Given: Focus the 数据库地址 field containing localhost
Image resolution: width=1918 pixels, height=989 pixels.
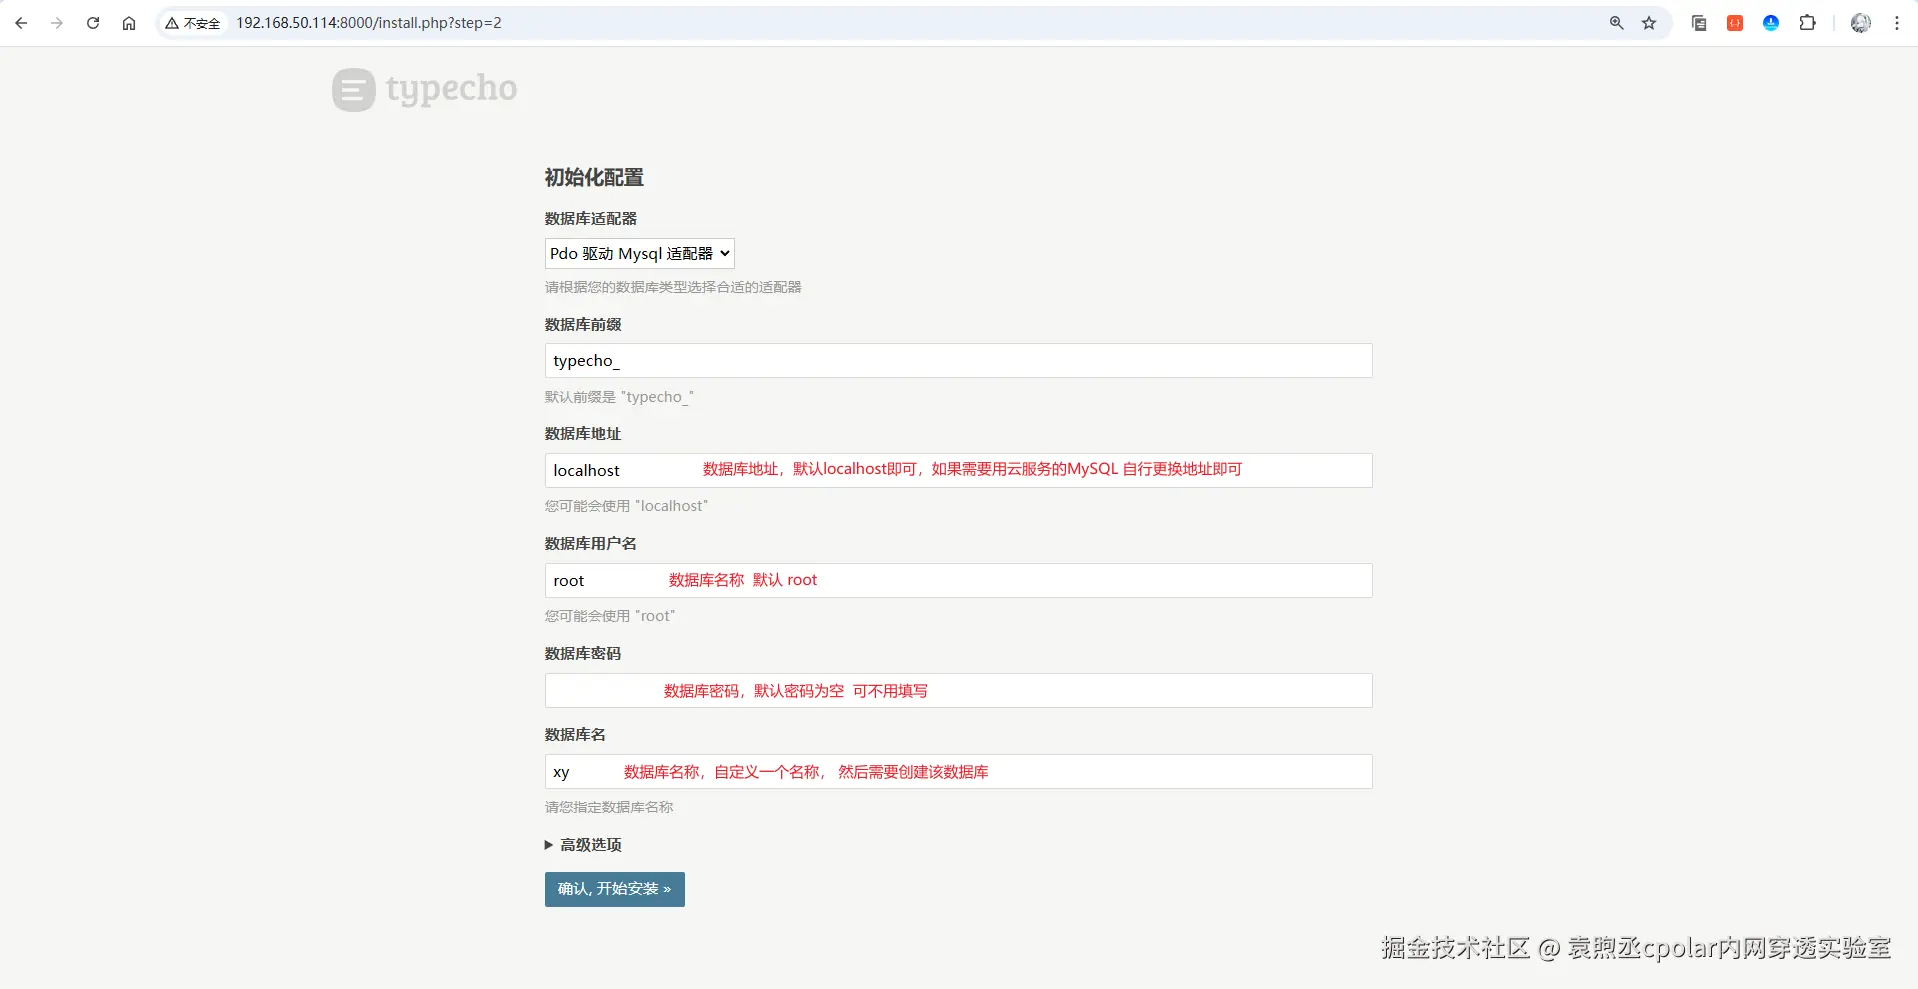Looking at the screenshot, I should [x=958, y=471].
